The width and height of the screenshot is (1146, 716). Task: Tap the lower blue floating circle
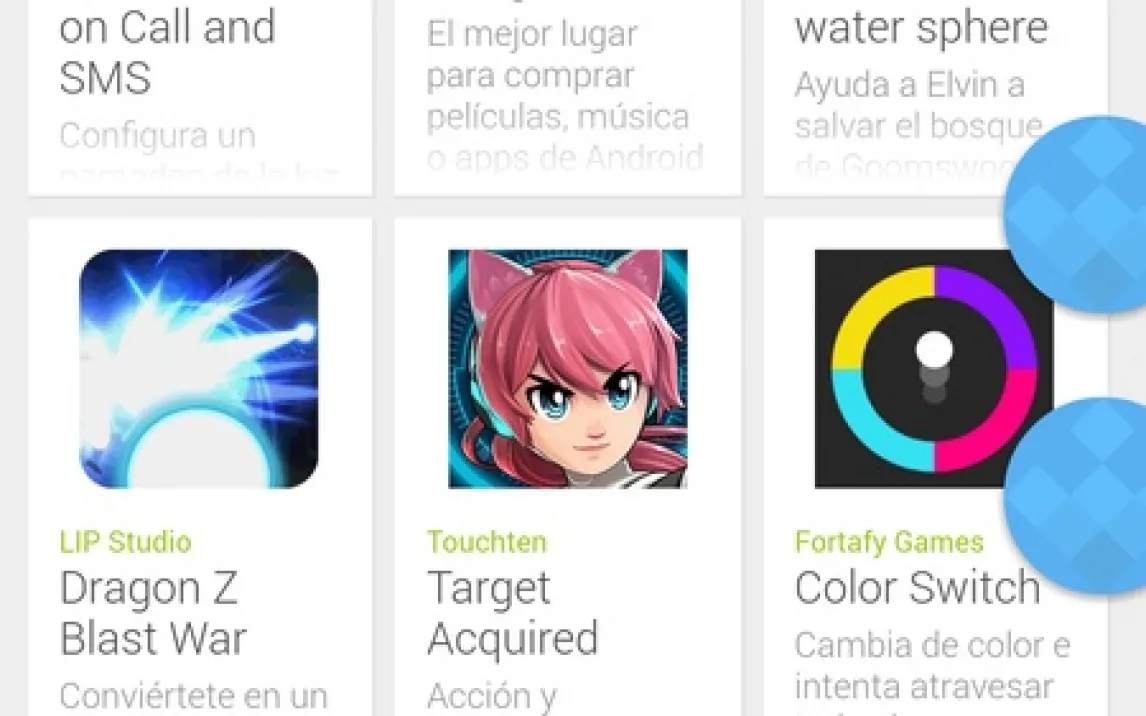(1076, 495)
